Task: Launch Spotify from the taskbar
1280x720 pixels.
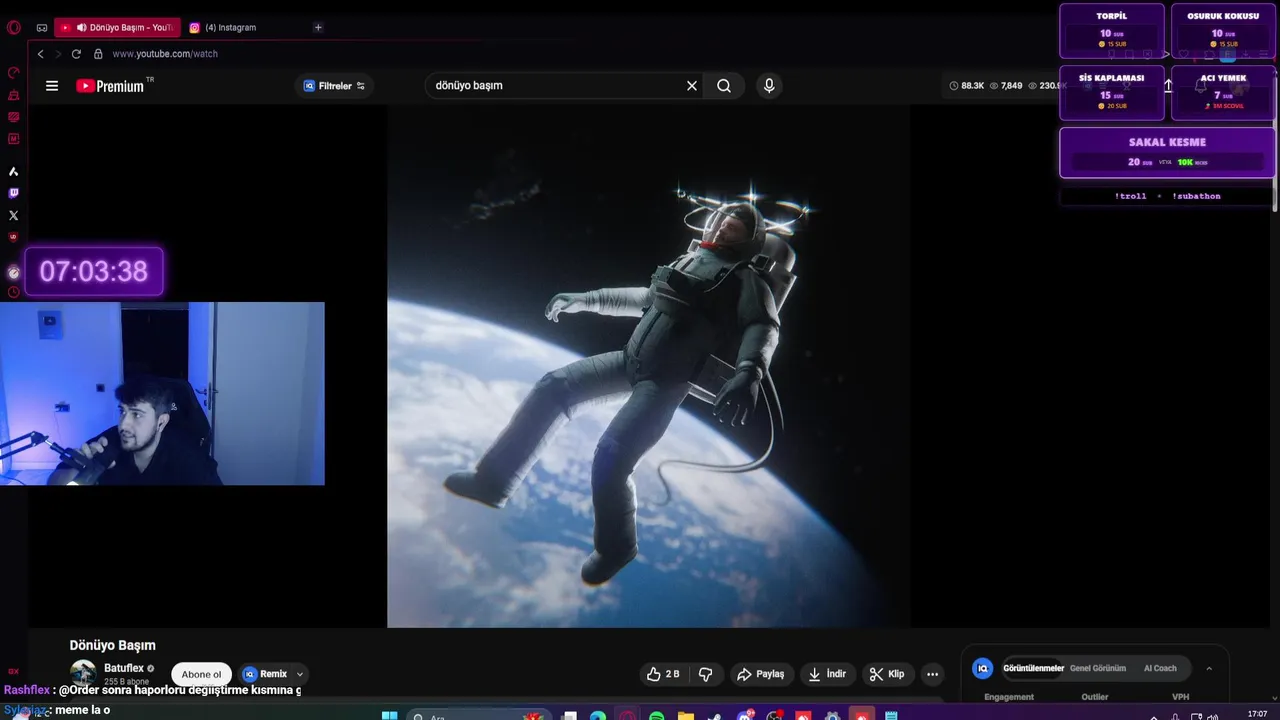Action: [656, 716]
